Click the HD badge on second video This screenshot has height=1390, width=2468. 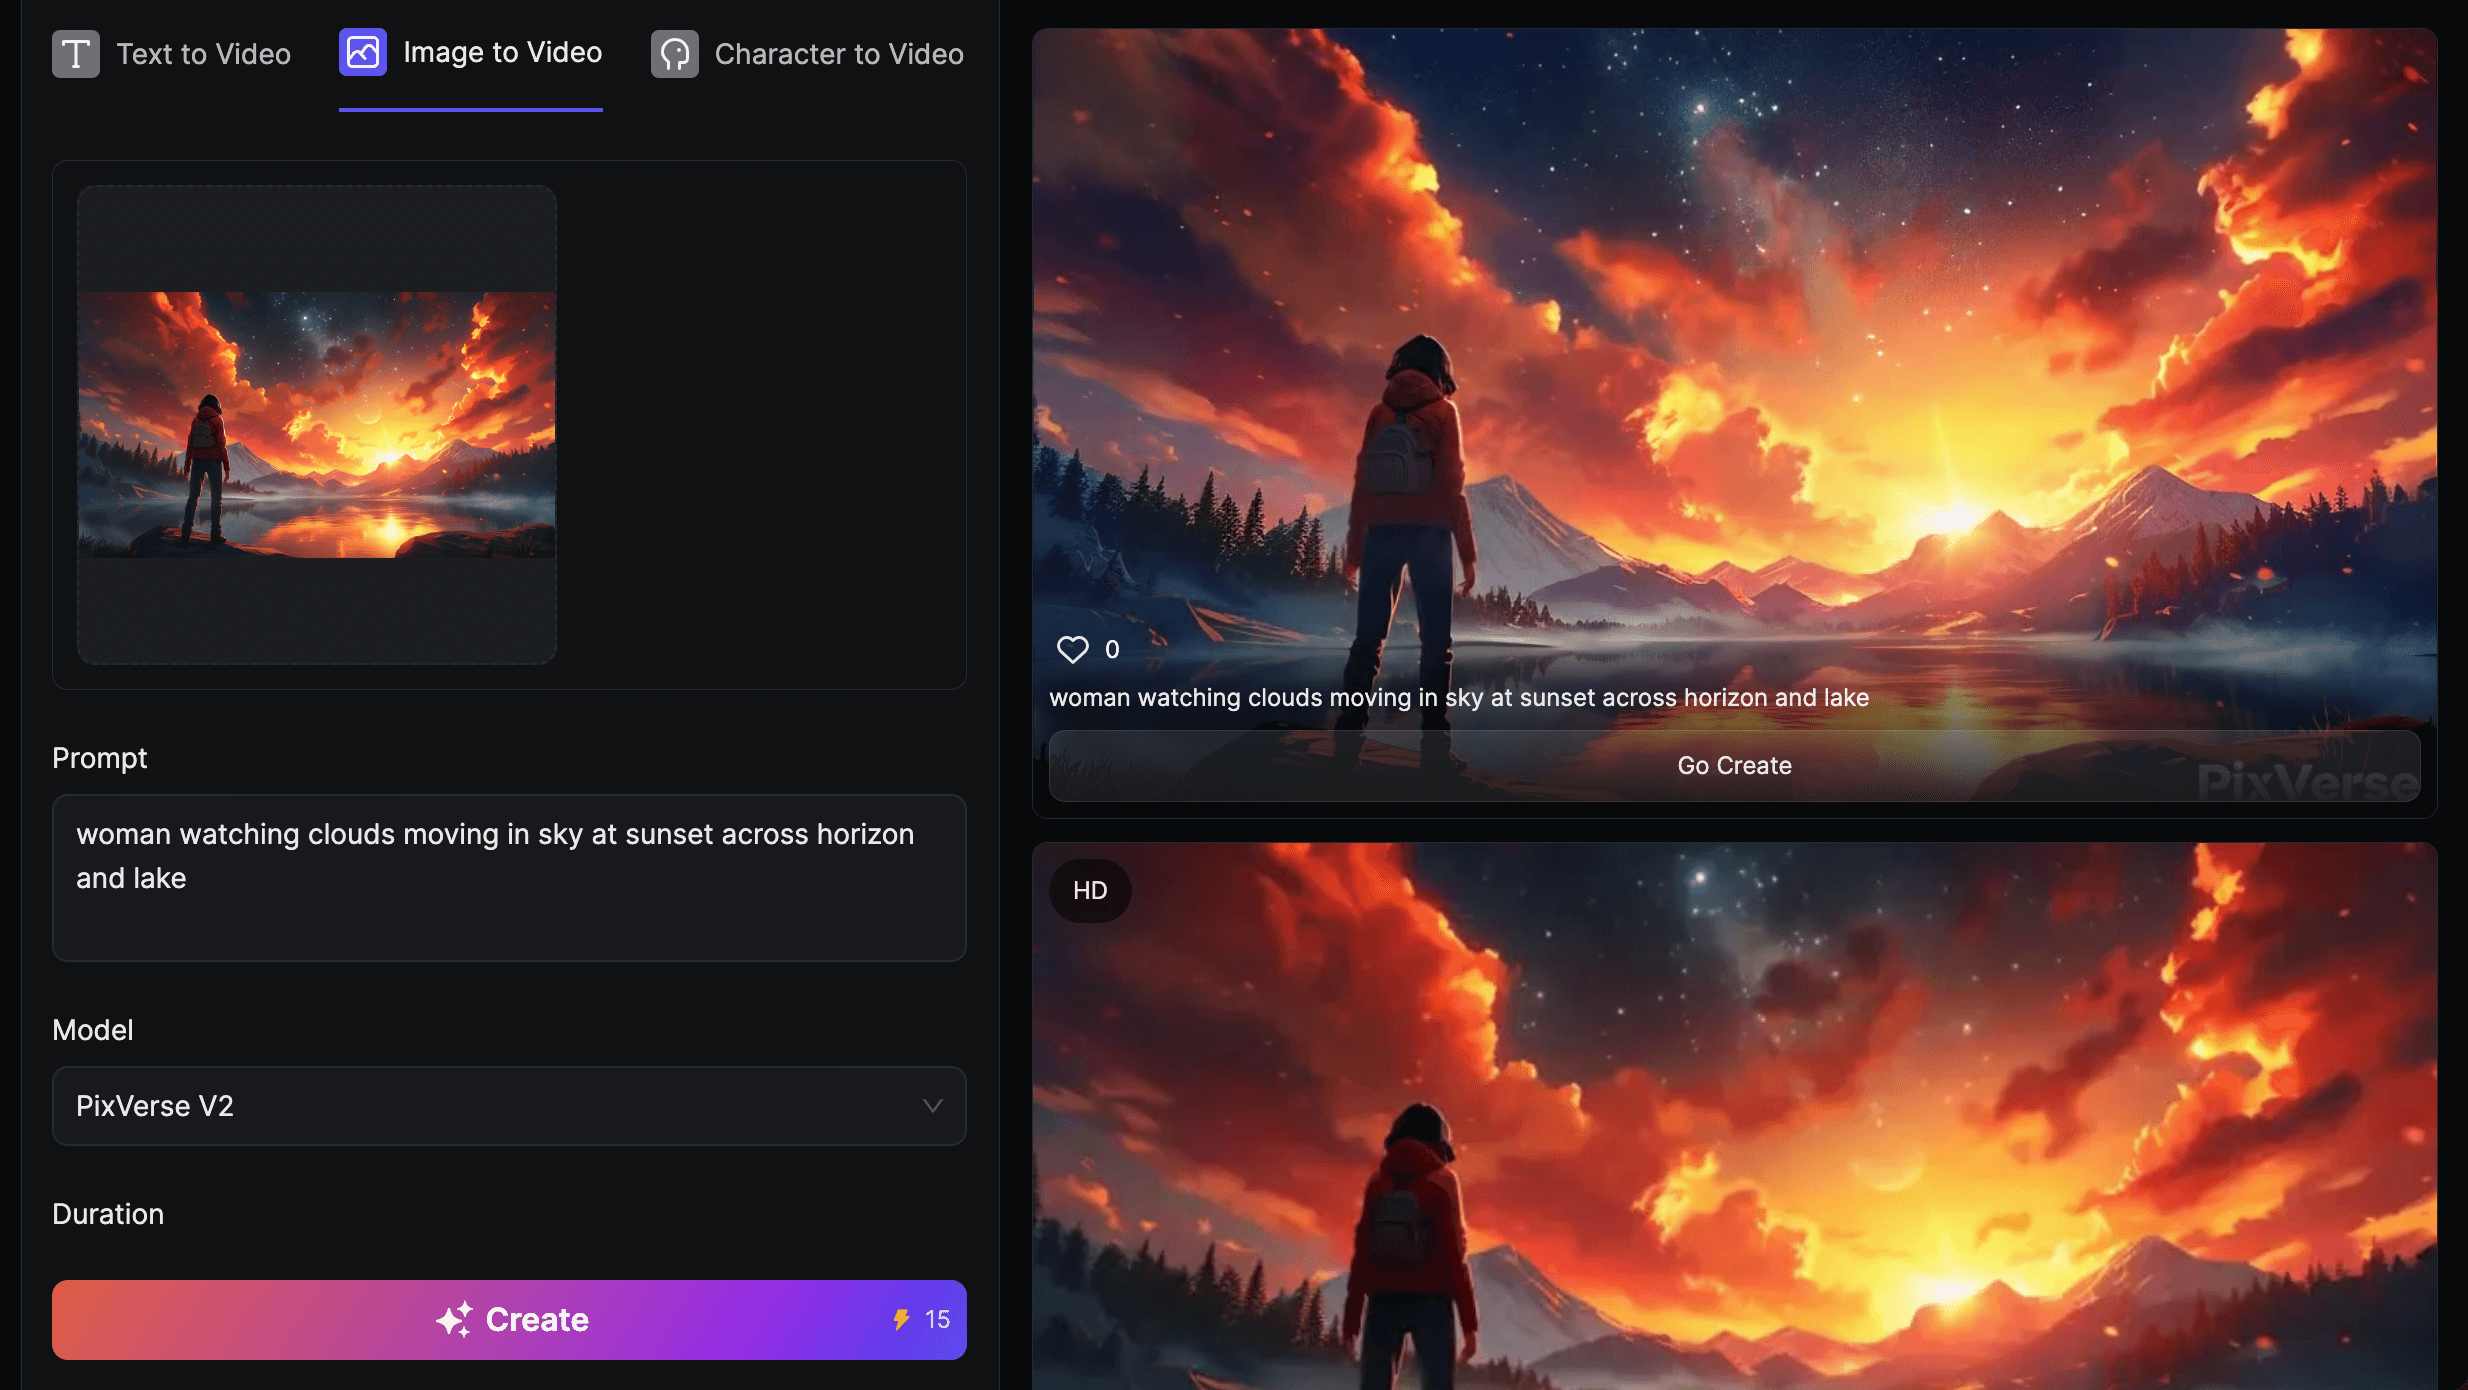[x=1090, y=891]
